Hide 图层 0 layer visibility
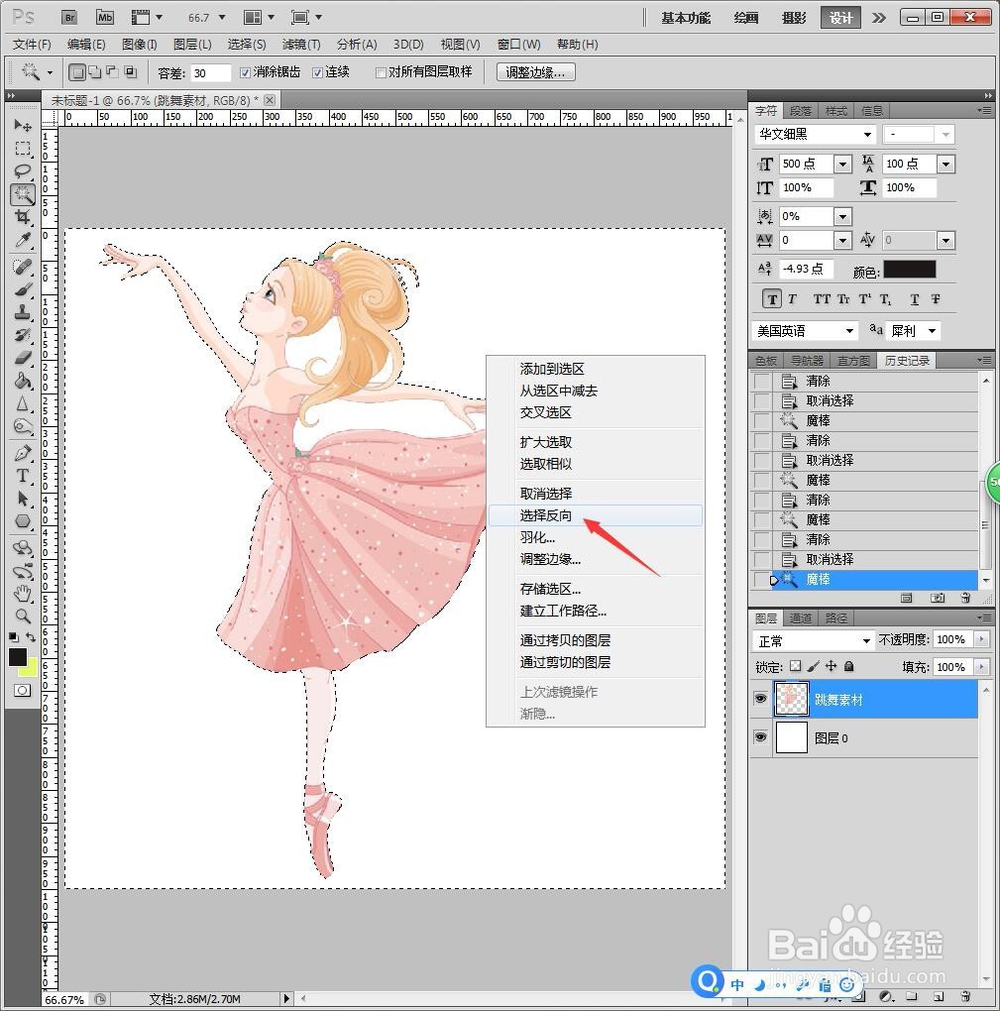The height and width of the screenshot is (1011, 1000). point(761,737)
